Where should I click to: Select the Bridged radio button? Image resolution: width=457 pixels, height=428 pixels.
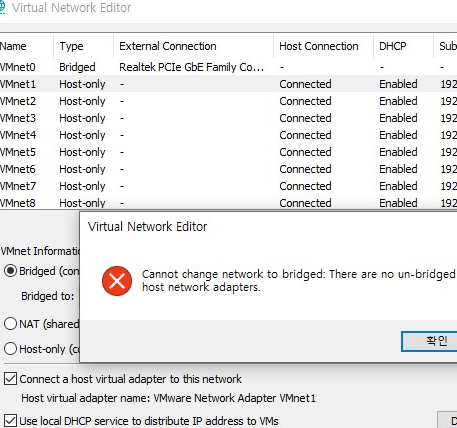pyautogui.click(x=10, y=271)
